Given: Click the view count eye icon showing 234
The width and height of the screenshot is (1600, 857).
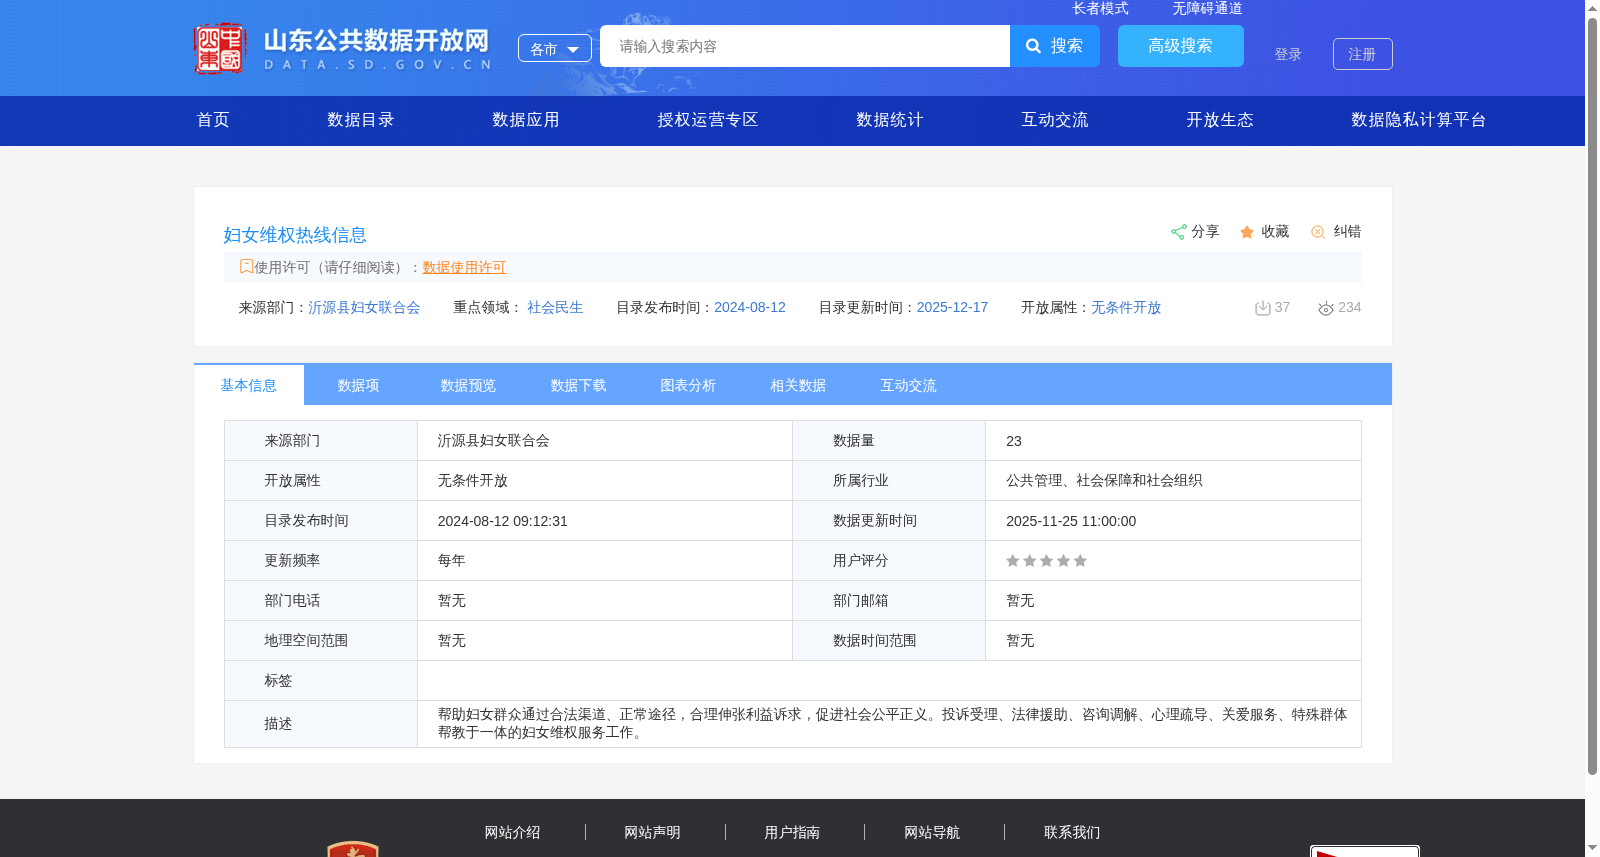Looking at the screenshot, I should (x=1326, y=309).
